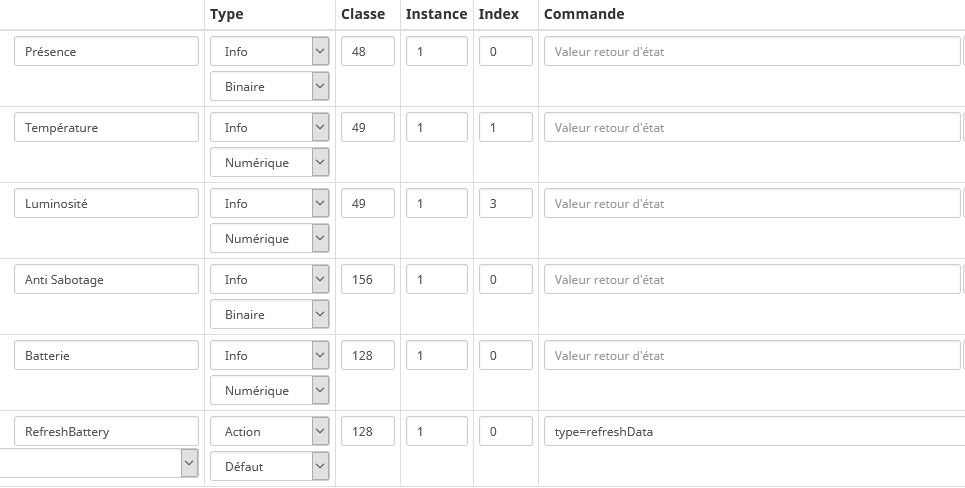Click the Commande field for Présence row
The width and height of the screenshot is (965, 488).
(x=752, y=52)
